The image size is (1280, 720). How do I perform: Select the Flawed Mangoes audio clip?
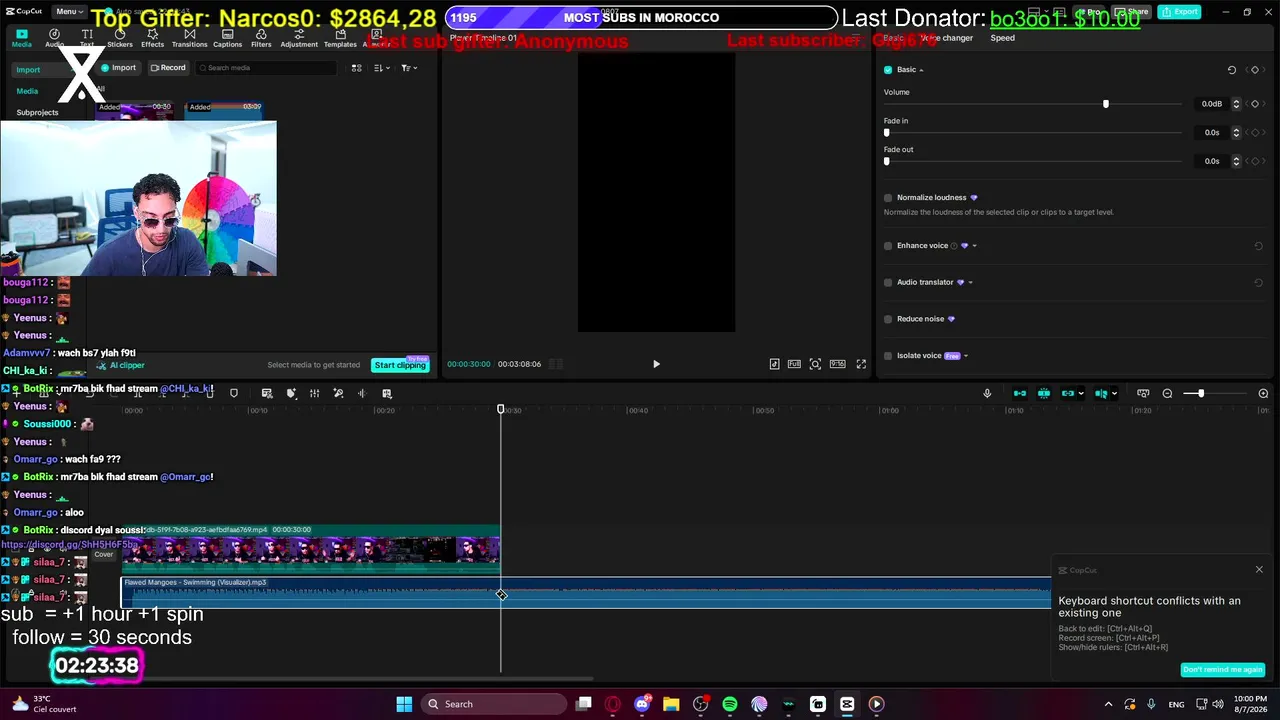587,592
